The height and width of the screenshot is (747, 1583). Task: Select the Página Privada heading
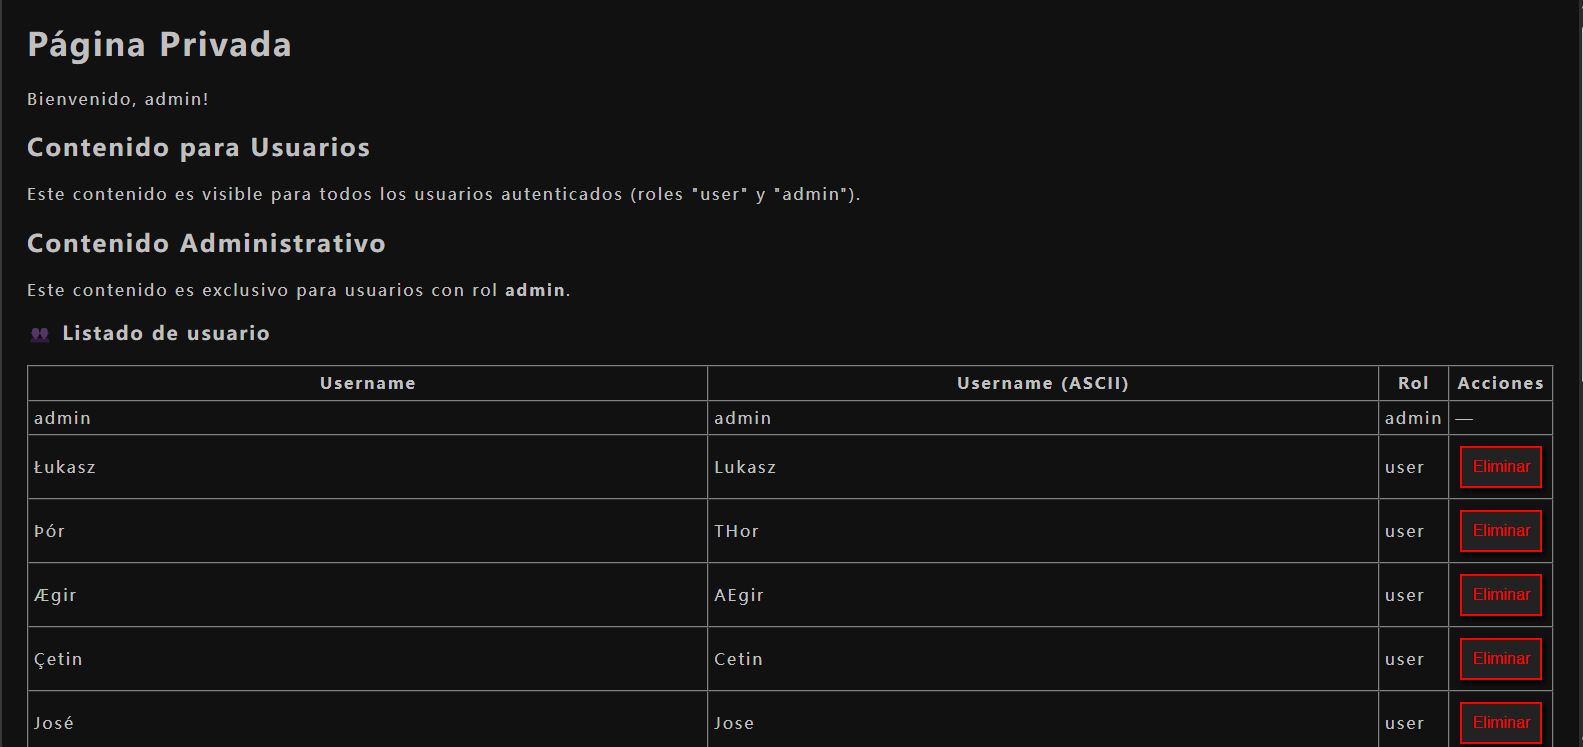coord(159,45)
